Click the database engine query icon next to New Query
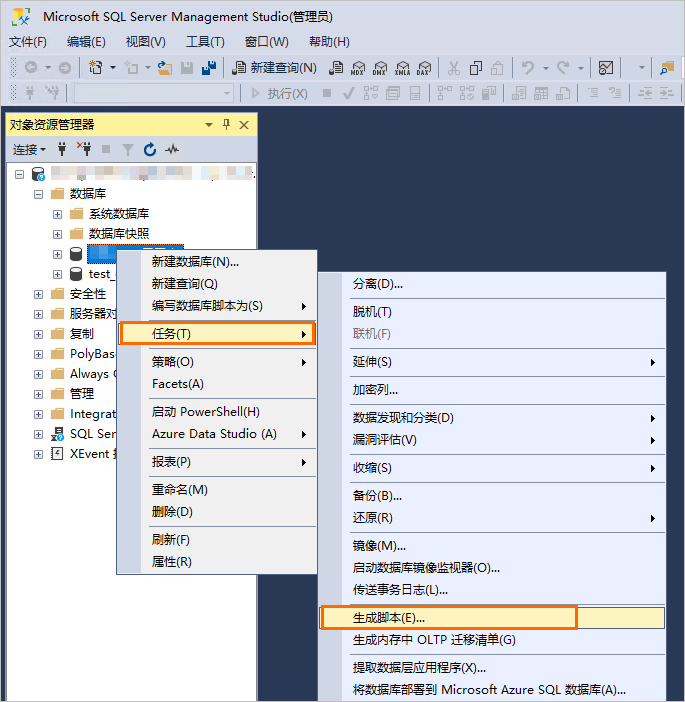This screenshot has width=685, height=702. click(x=336, y=68)
